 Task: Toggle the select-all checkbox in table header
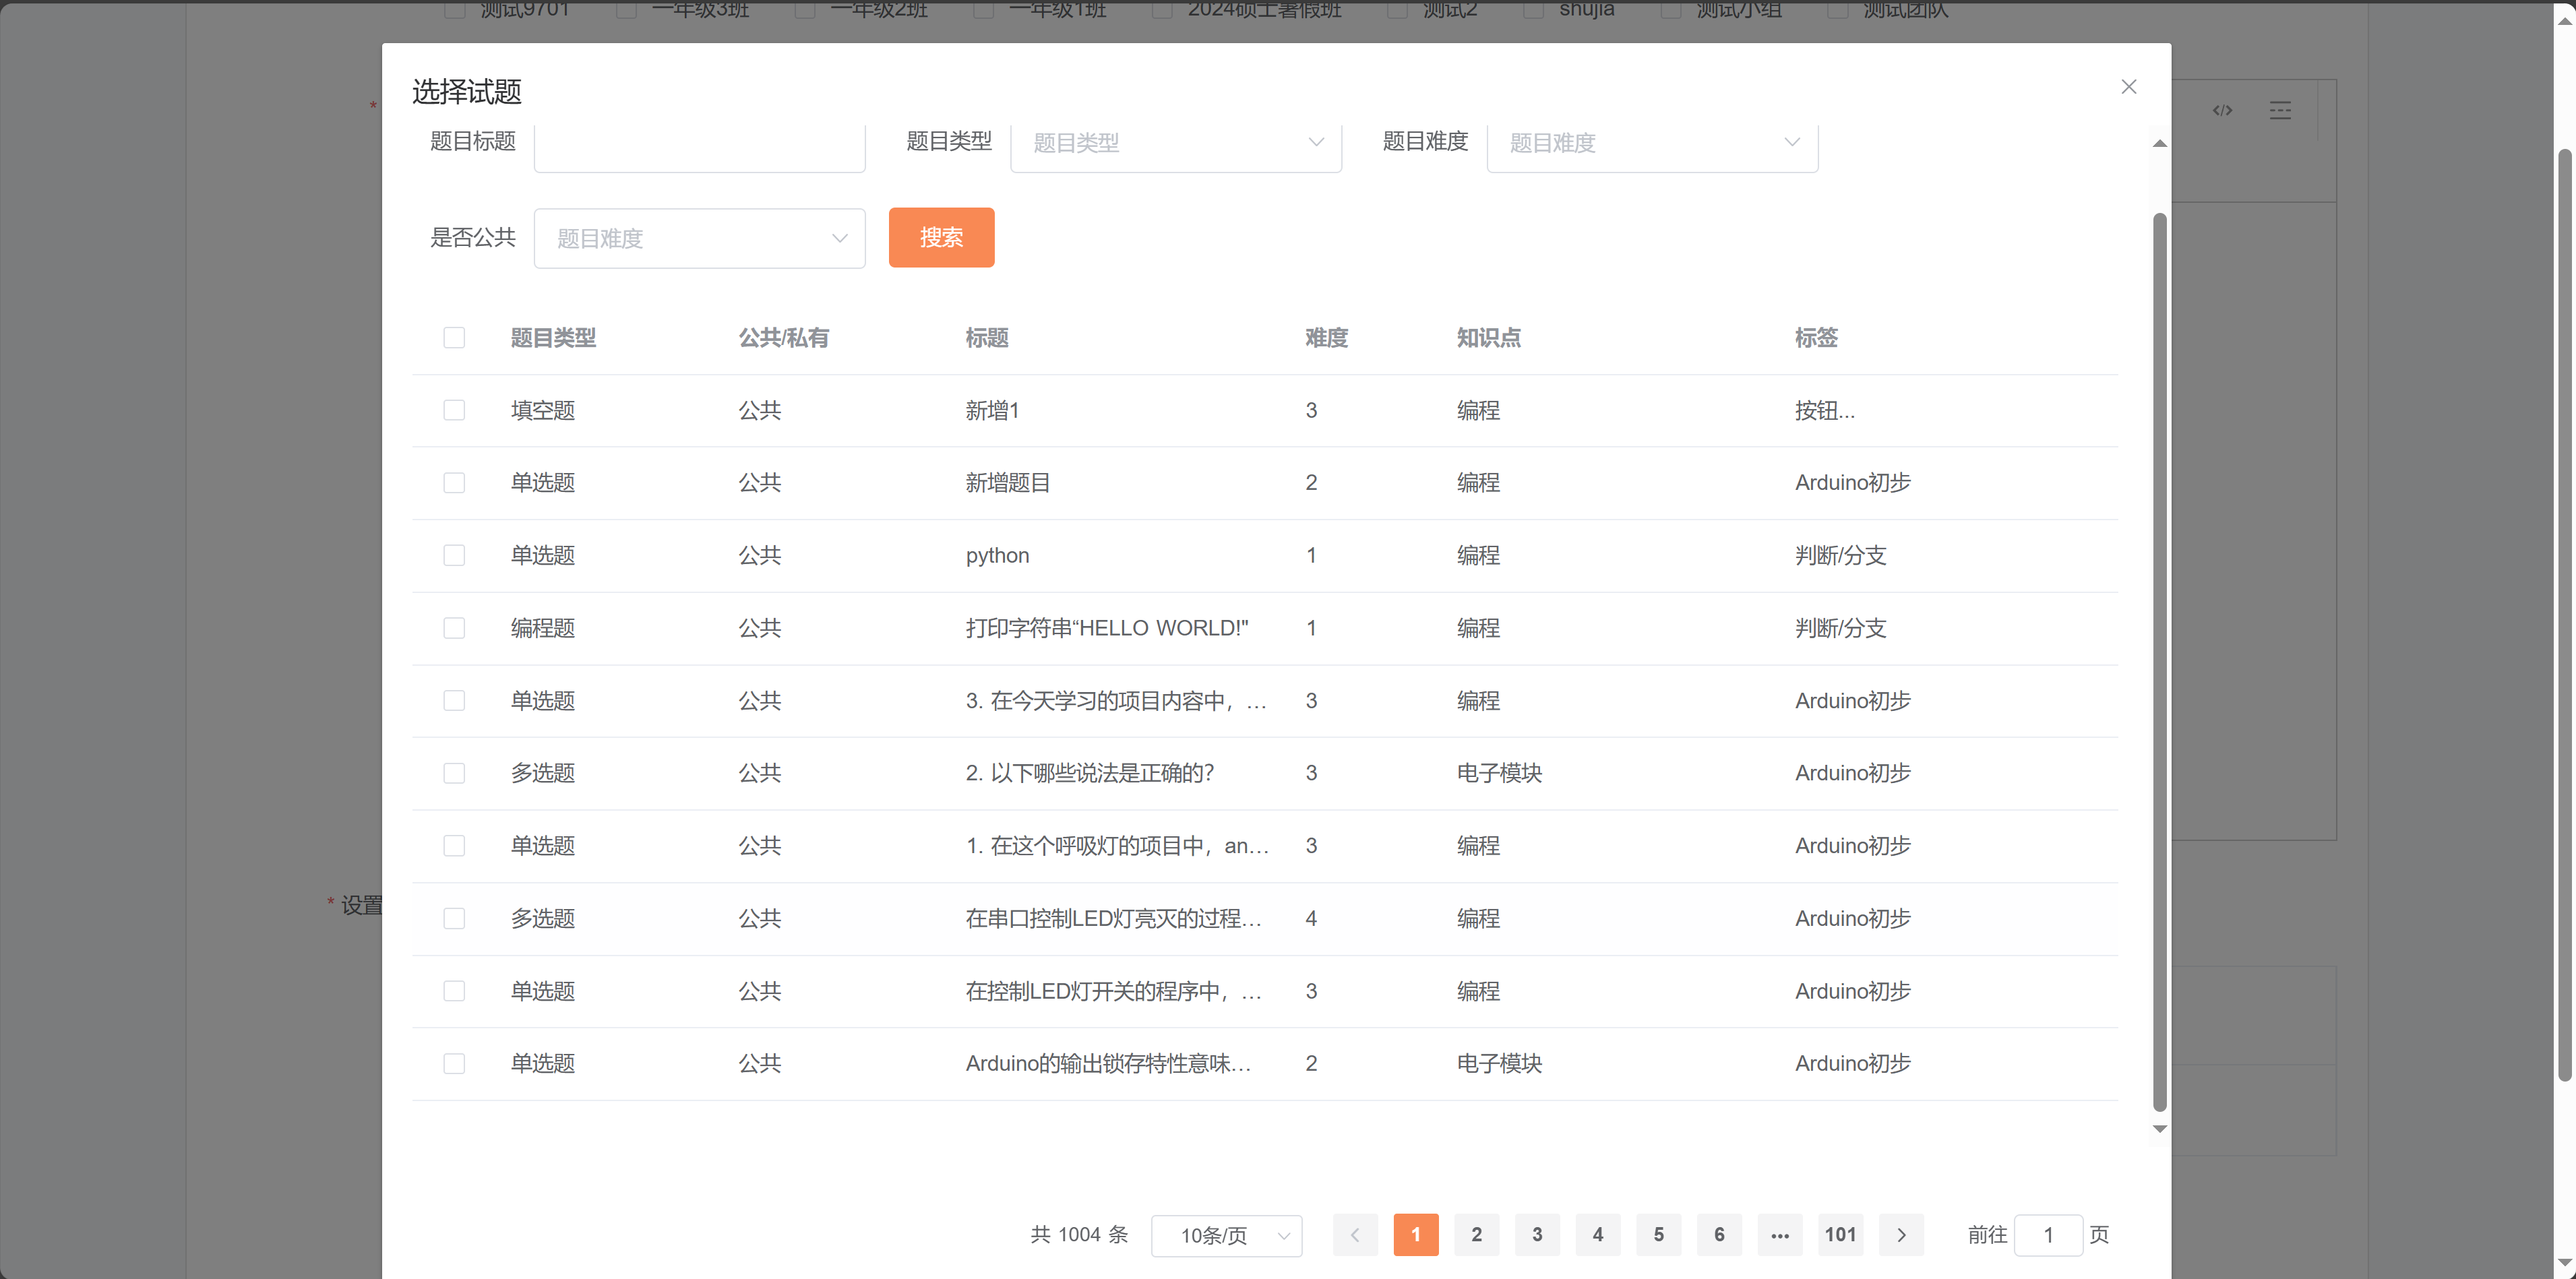(454, 338)
